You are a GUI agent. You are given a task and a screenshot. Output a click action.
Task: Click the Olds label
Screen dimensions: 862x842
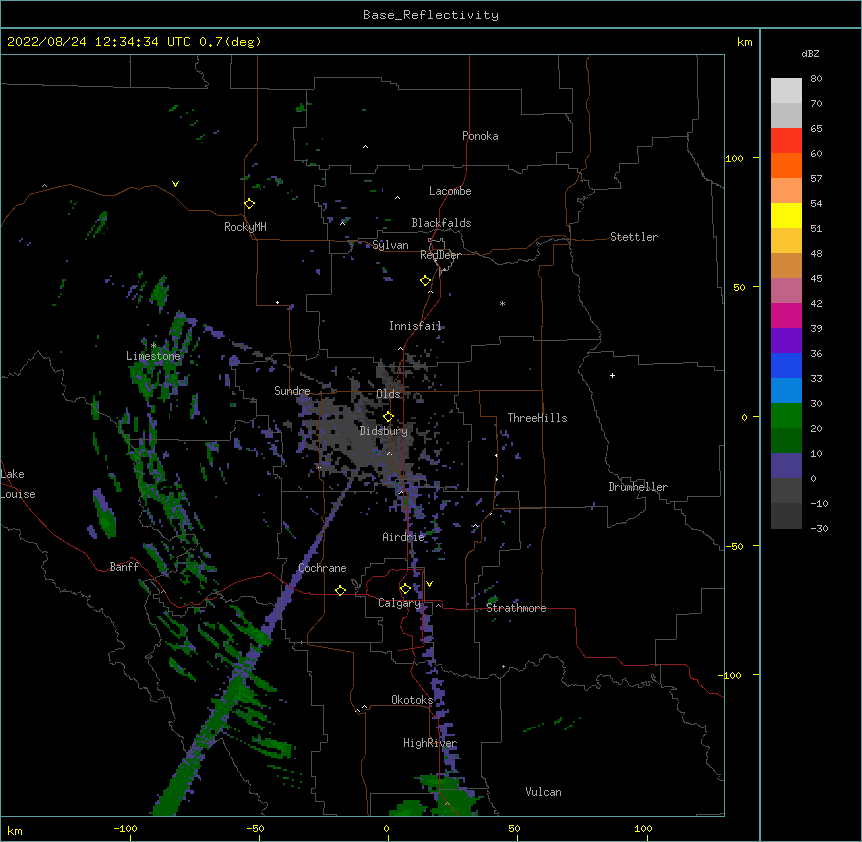(388, 394)
